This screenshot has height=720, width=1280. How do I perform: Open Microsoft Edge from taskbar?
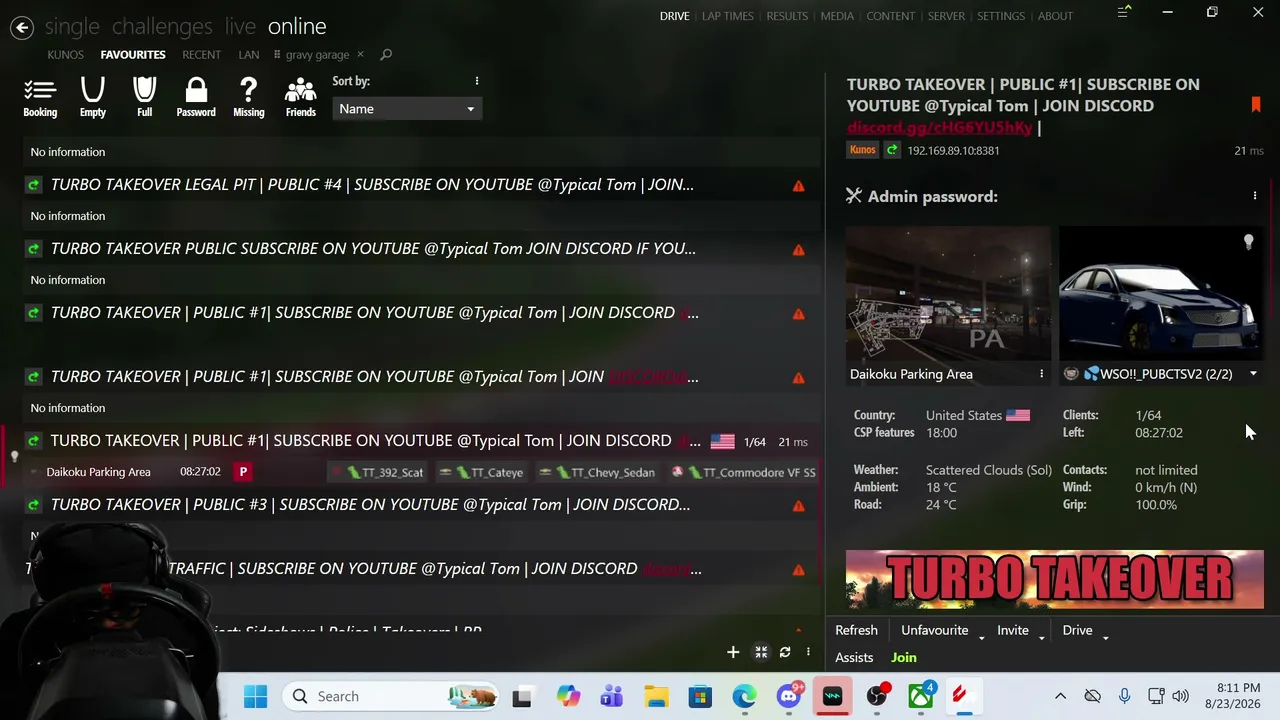745,696
